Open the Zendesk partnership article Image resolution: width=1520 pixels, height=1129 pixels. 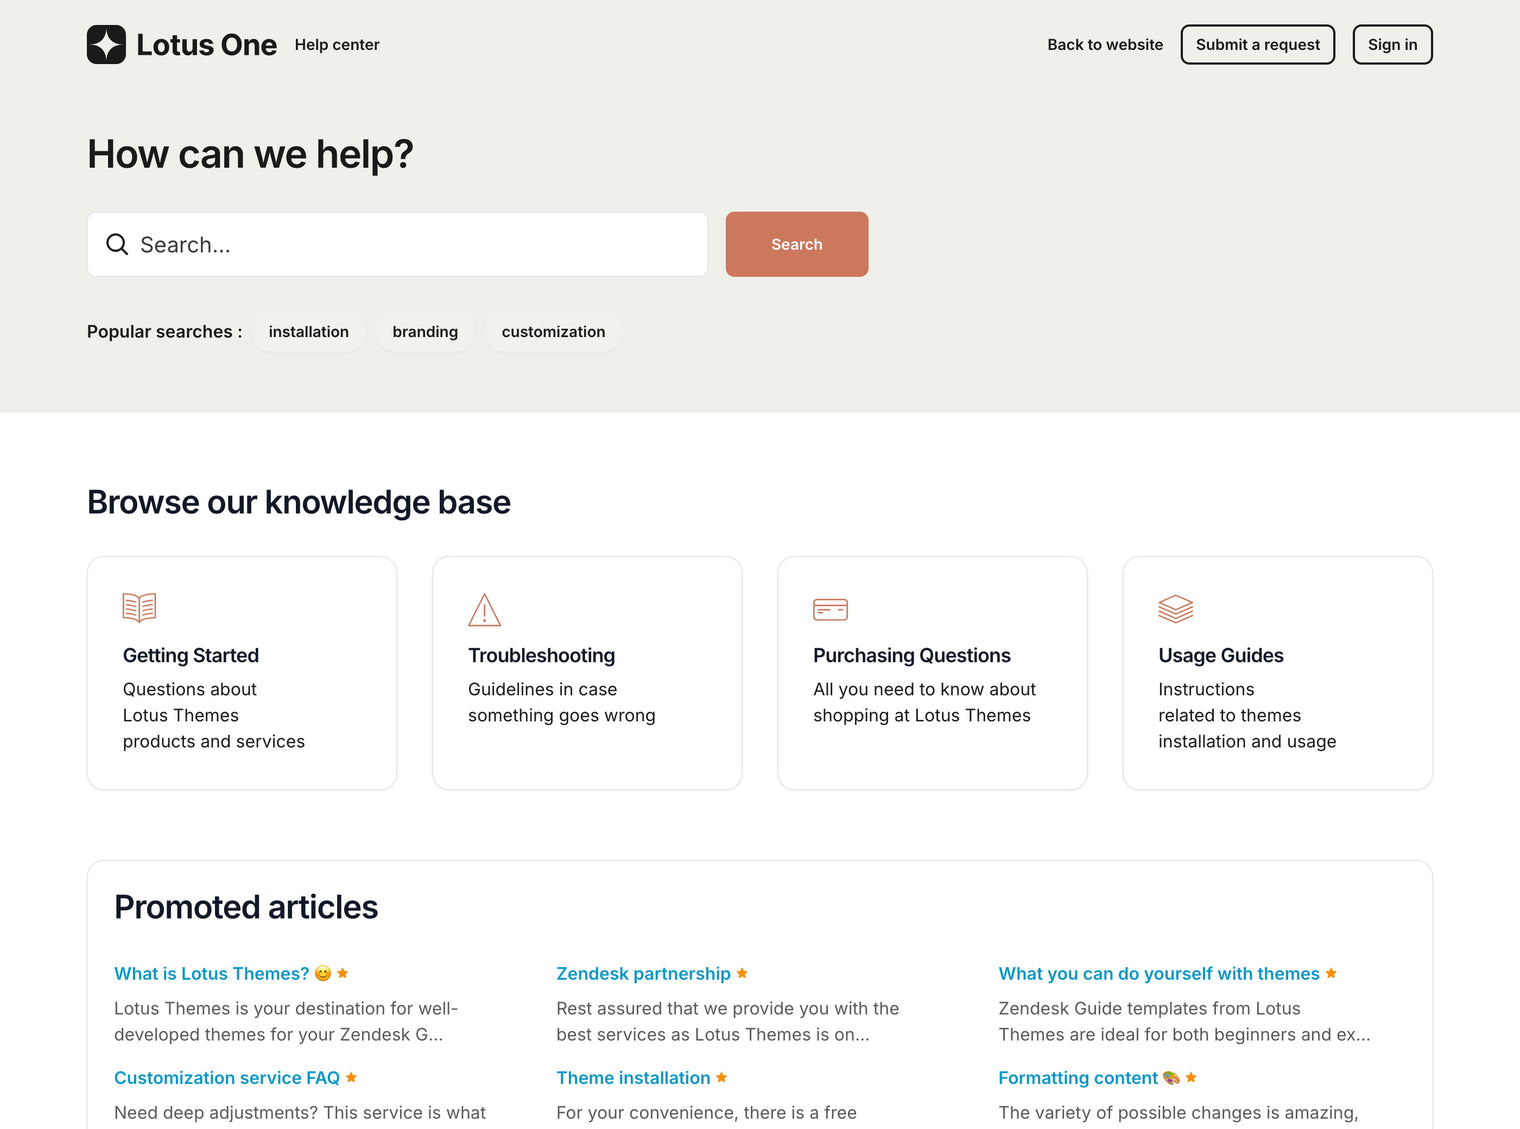point(643,974)
